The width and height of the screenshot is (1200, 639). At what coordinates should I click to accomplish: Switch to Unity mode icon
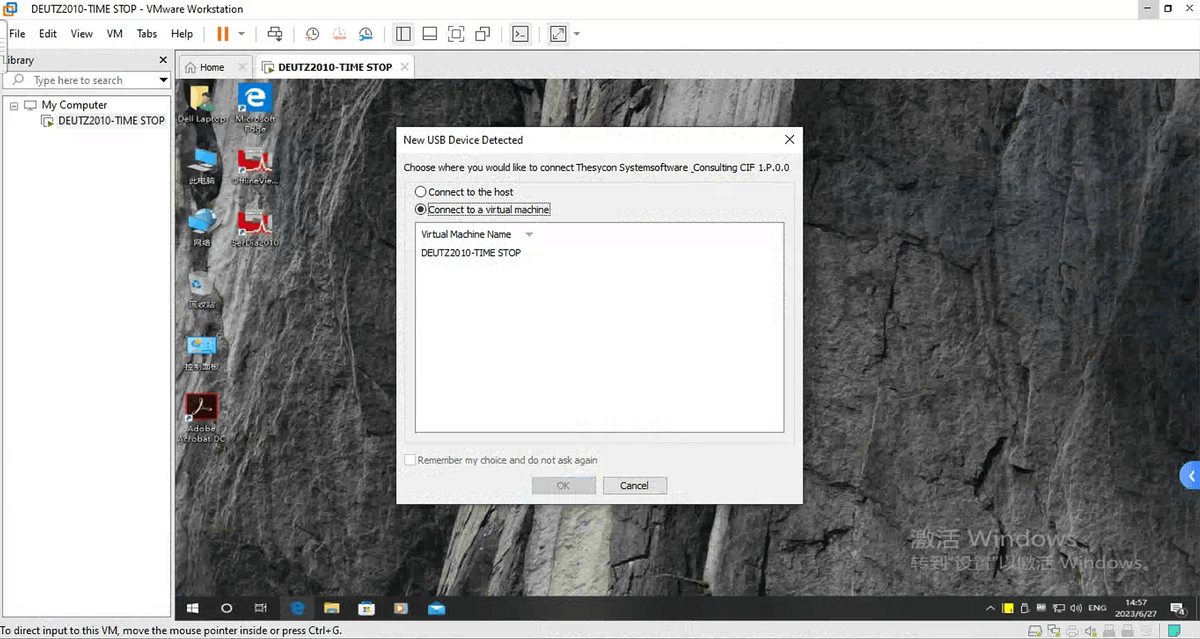point(483,33)
